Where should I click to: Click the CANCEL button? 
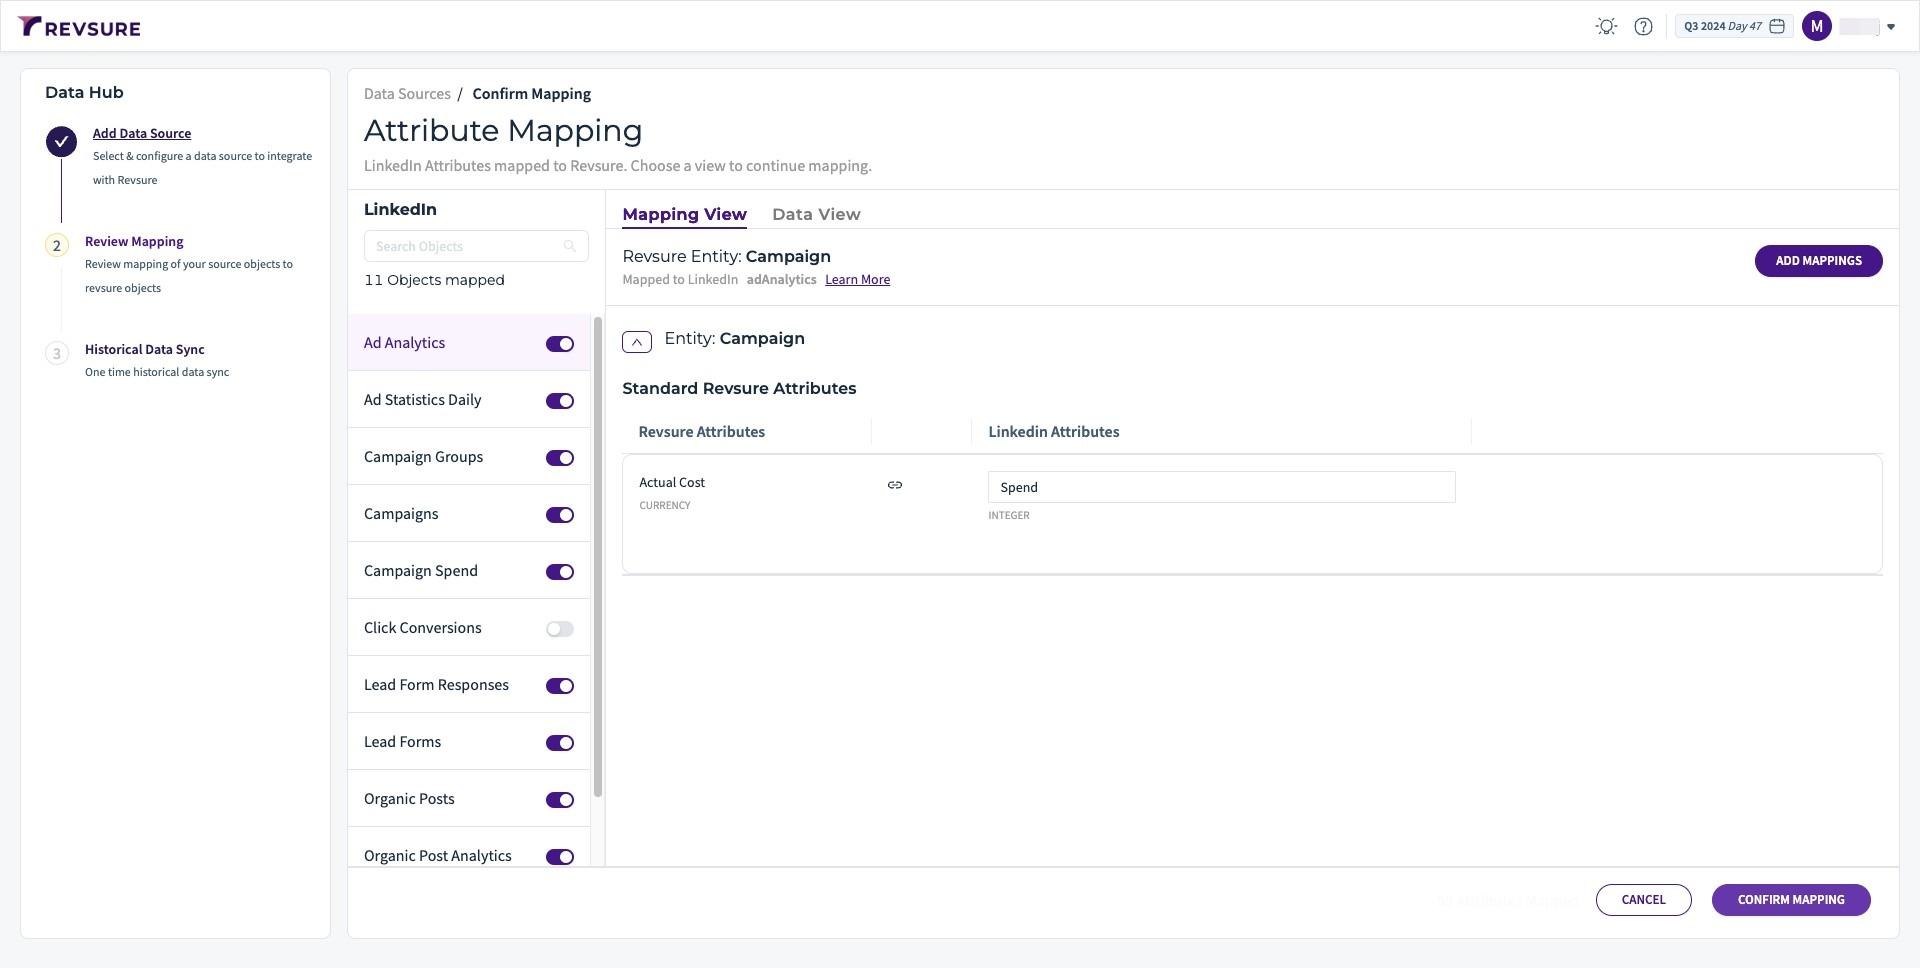tap(1643, 900)
